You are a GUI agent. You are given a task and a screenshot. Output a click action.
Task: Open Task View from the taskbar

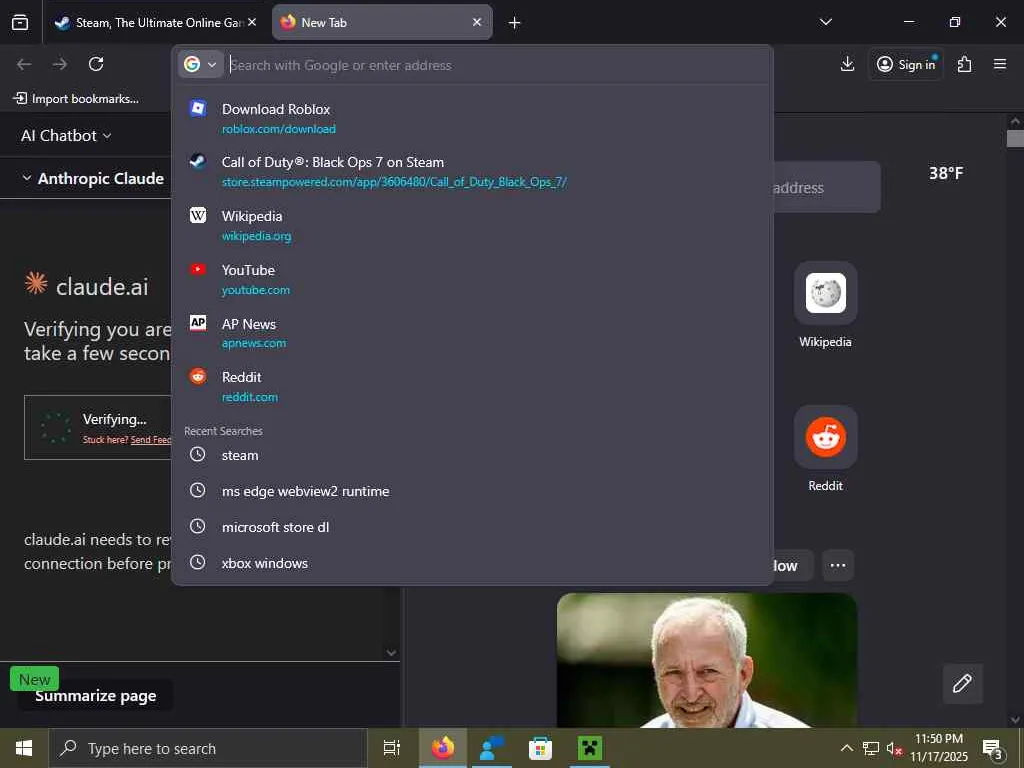pyautogui.click(x=391, y=748)
